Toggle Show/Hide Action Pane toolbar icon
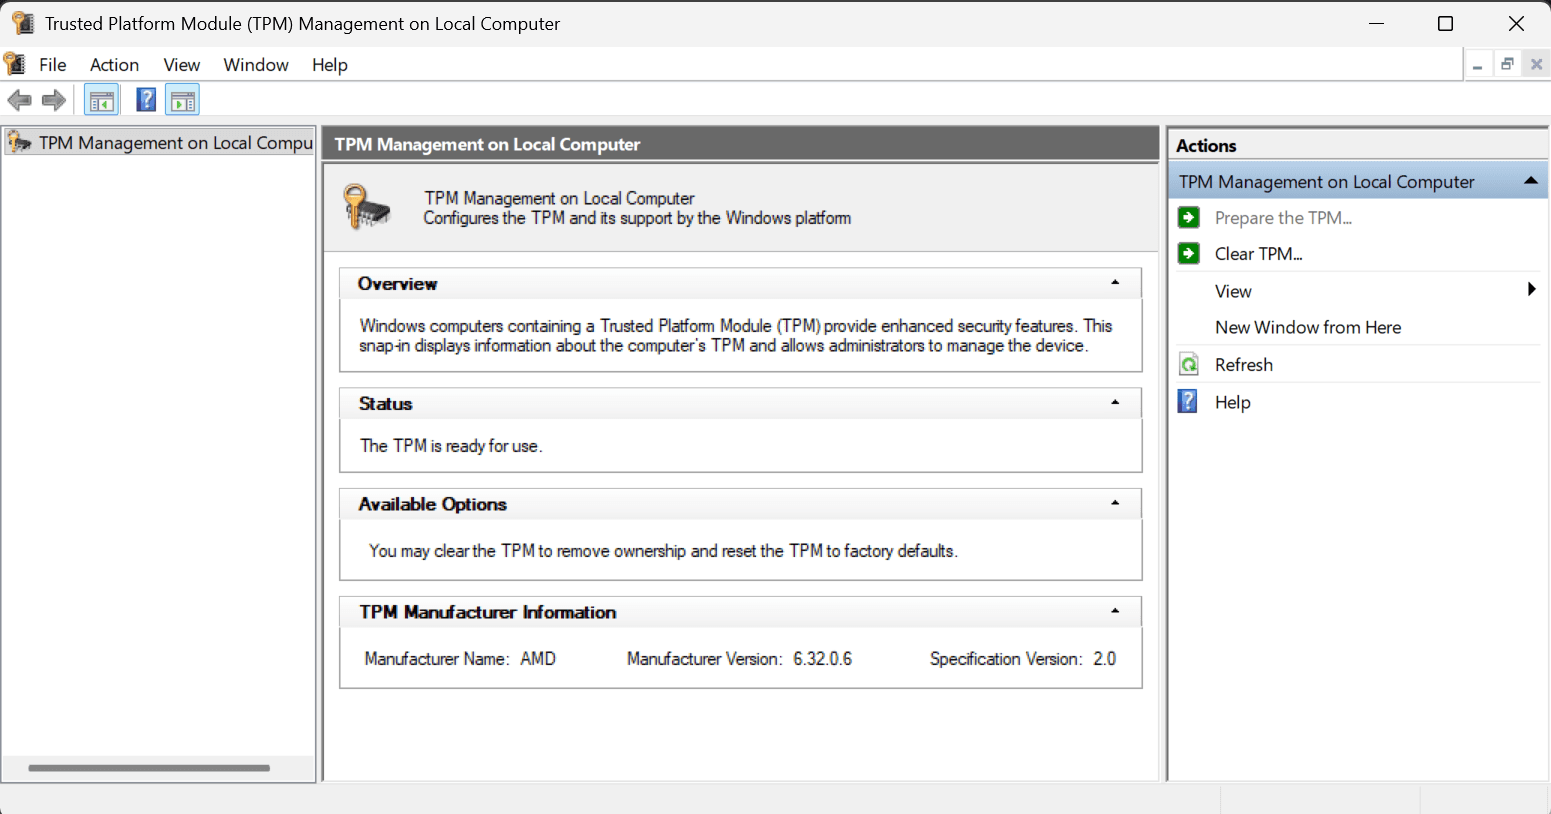Viewport: 1551px width, 814px height. (x=182, y=100)
